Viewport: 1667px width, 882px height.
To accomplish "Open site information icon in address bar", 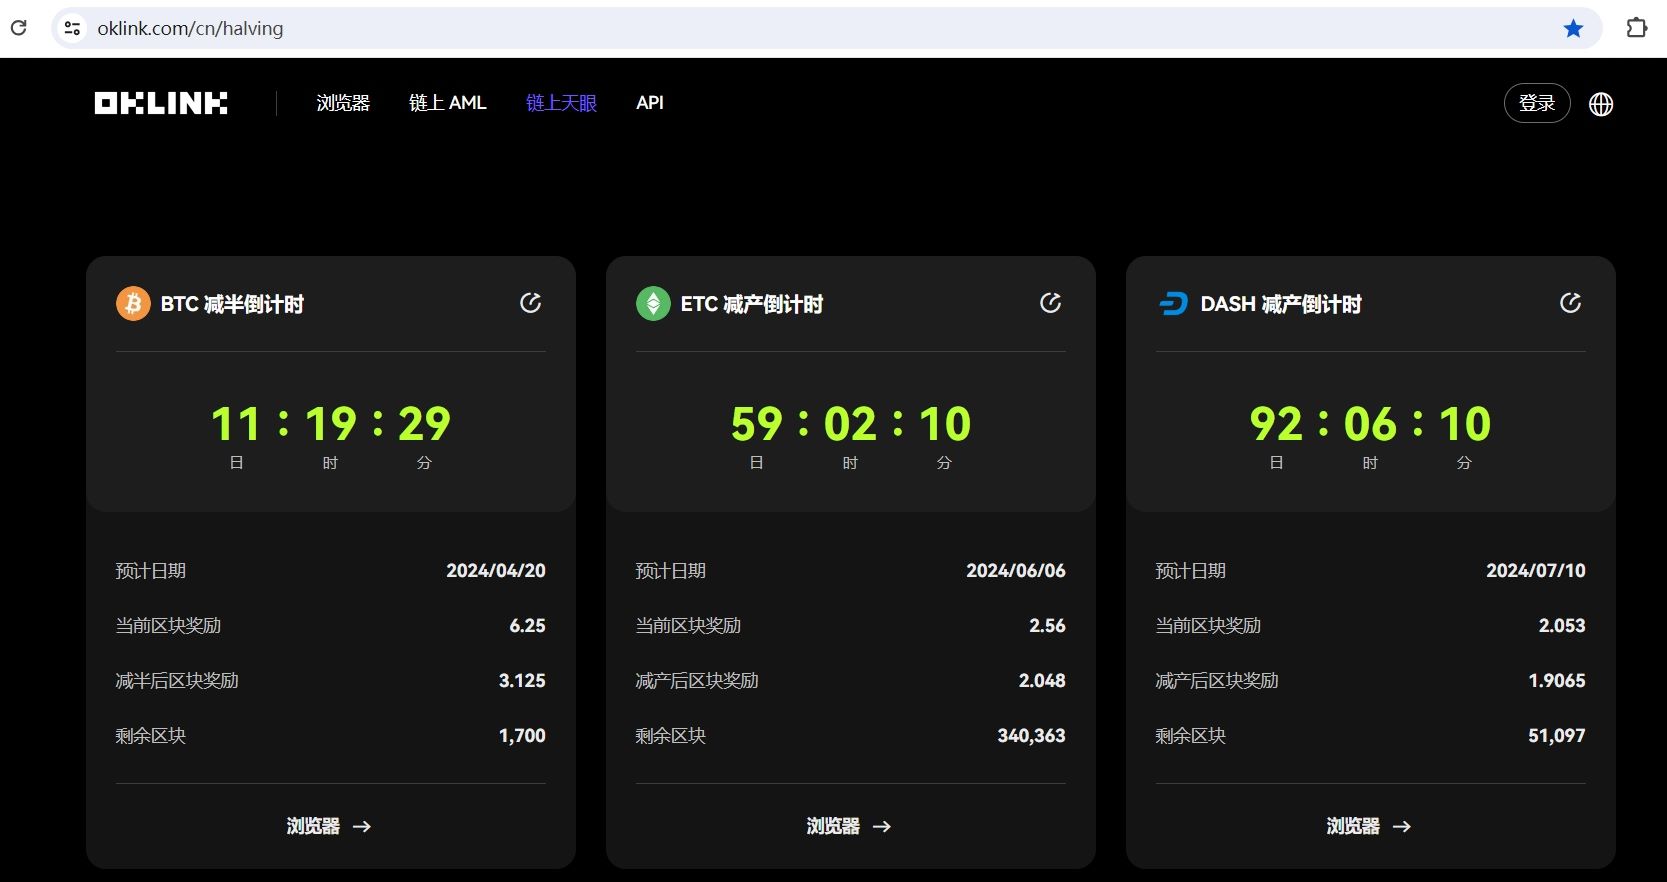I will click(72, 28).
